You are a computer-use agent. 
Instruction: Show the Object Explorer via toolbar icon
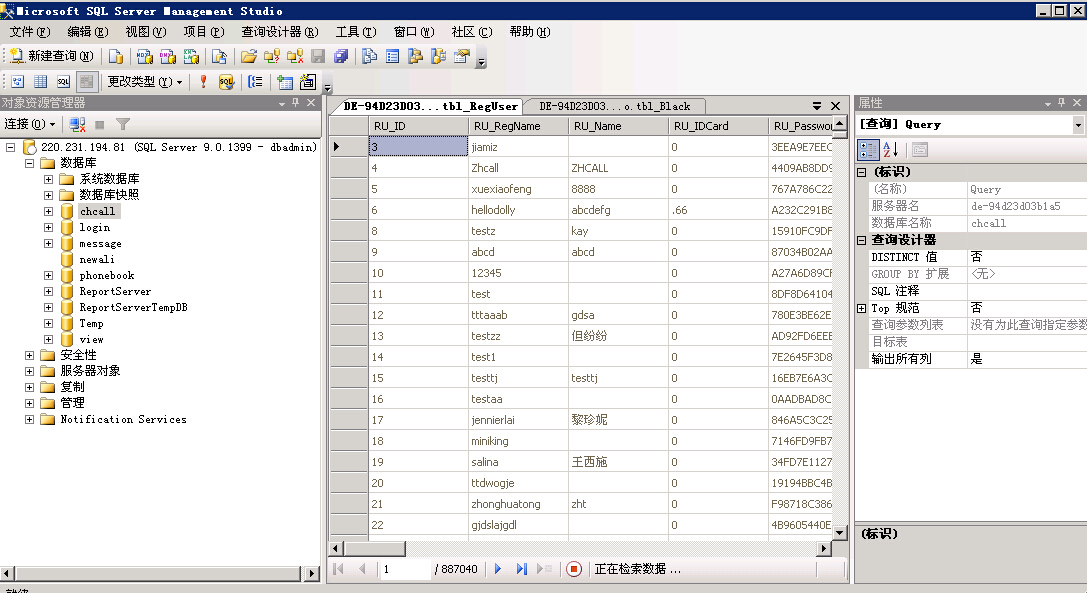pyautogui.click(x=415, y=56)
